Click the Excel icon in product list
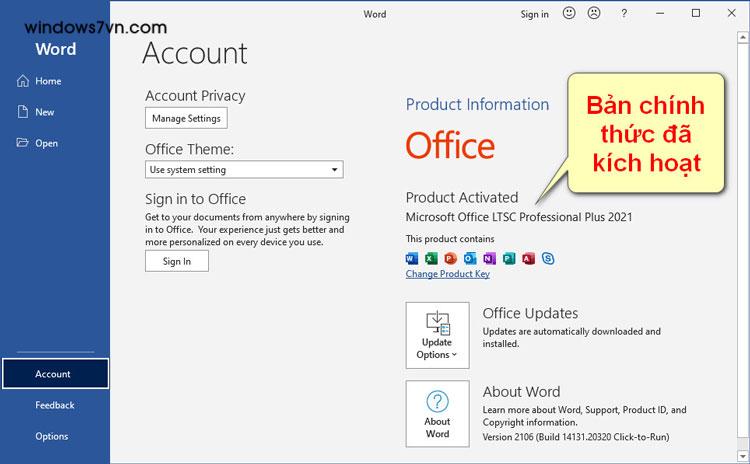Screen dimensions: 750x464 [x=431, y=258]
